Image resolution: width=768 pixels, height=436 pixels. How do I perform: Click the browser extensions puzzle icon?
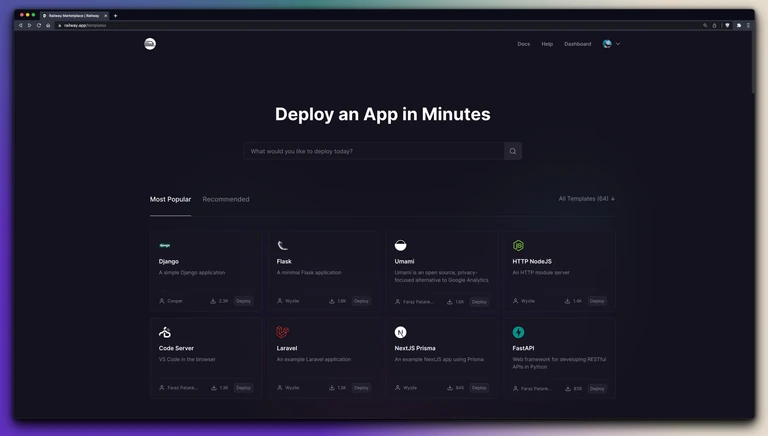pyautogui.click(x=739, y=25)
